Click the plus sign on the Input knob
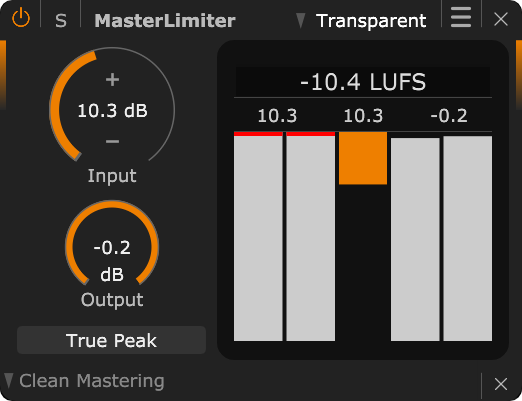 coord(112,80)
